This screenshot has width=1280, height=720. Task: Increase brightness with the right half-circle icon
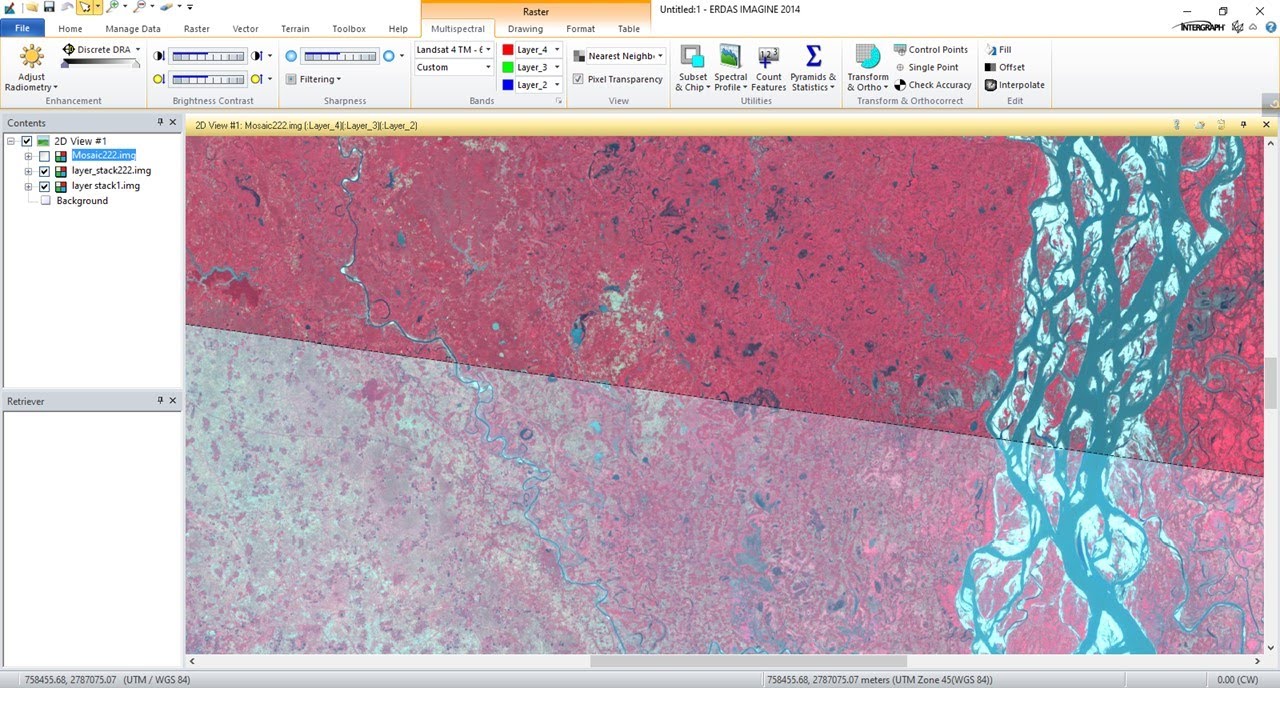tap(257, 56)
